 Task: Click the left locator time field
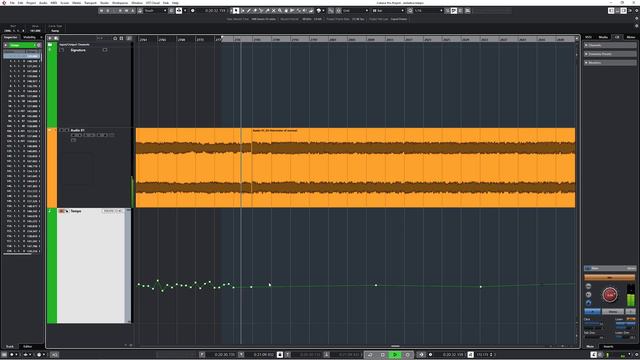pos(224,355)
